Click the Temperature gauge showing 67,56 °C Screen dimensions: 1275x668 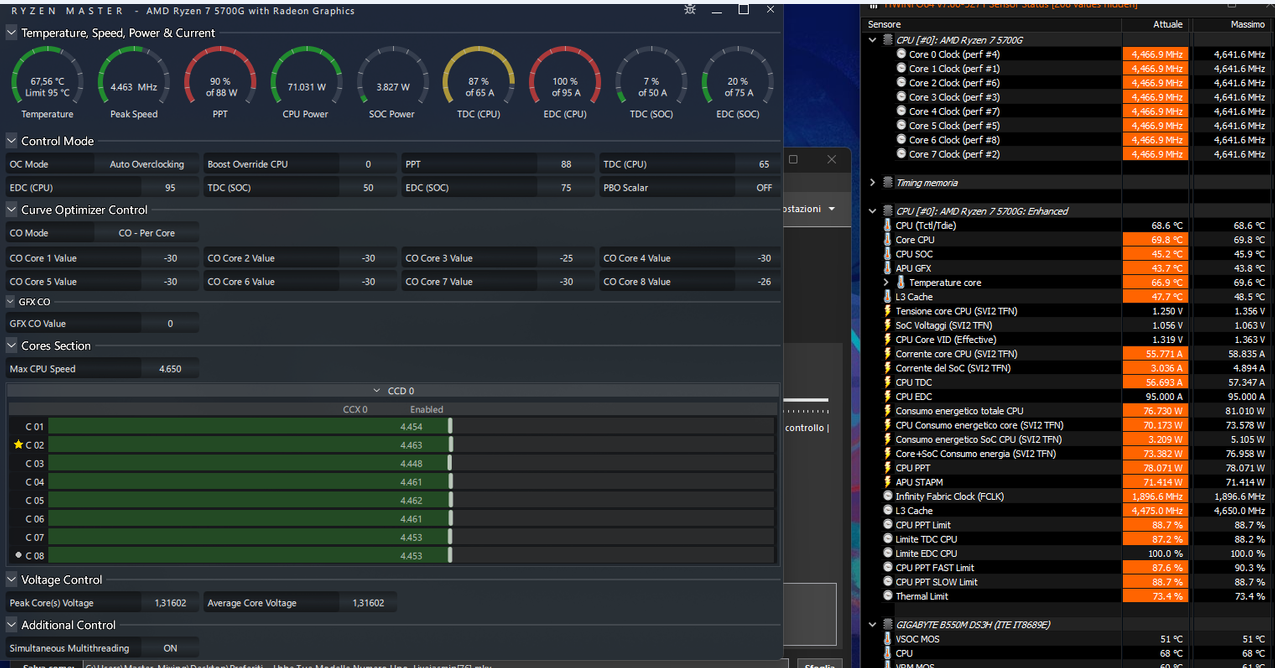point(47,82)
